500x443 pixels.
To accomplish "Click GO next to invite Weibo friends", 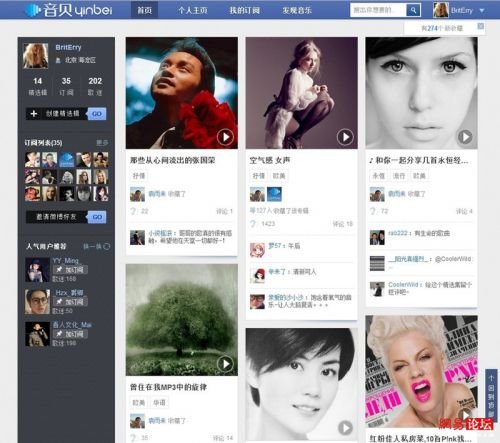I will [x=97, y=217].
